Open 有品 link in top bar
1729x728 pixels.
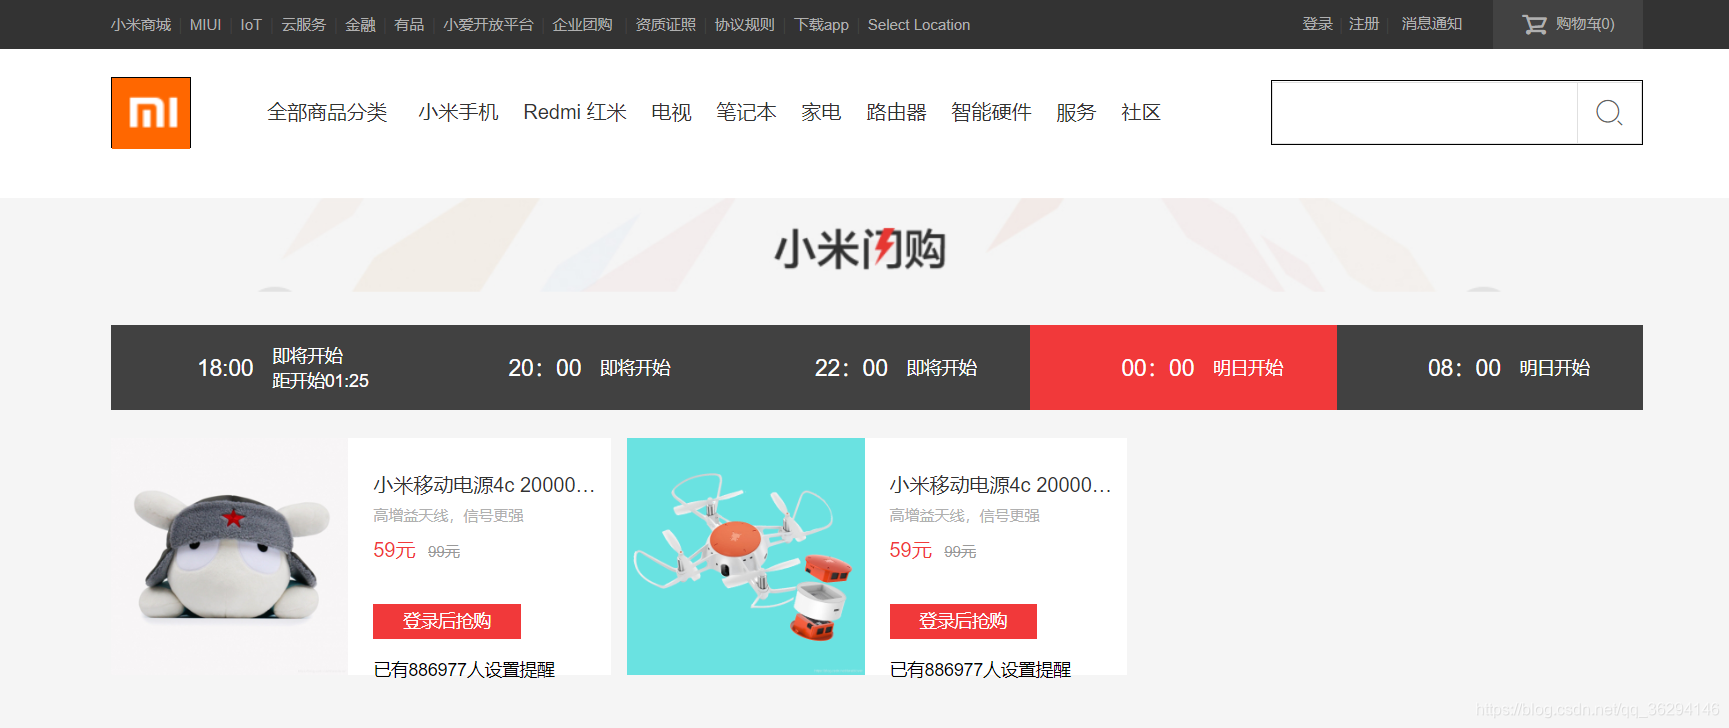[x=409, y=24]
